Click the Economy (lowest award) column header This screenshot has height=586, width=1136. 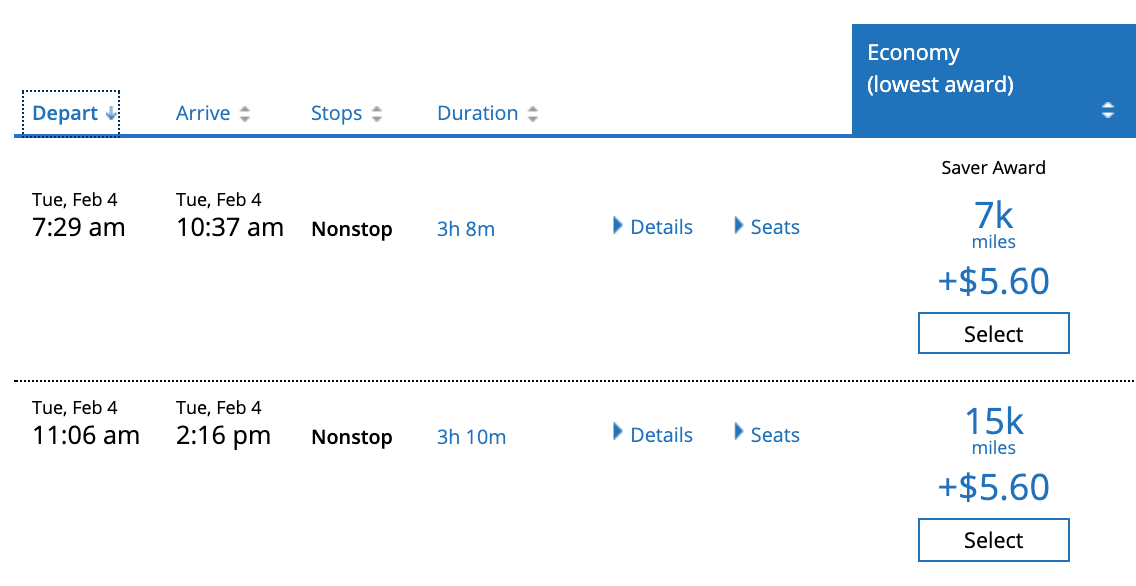[x=940, y=69]
